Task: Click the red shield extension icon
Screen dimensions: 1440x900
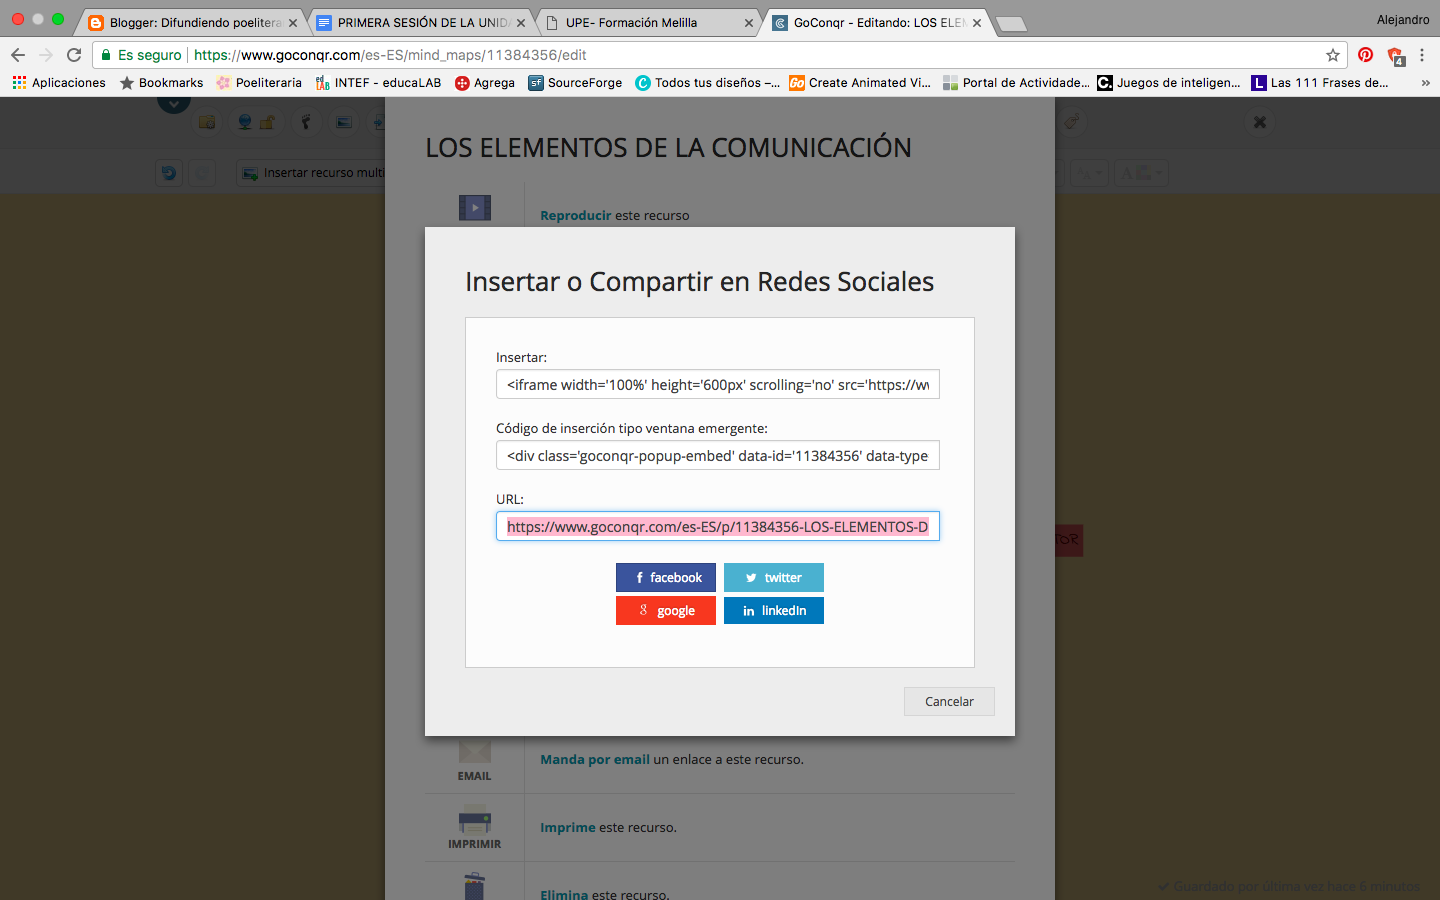Action: click(1395, 55)
